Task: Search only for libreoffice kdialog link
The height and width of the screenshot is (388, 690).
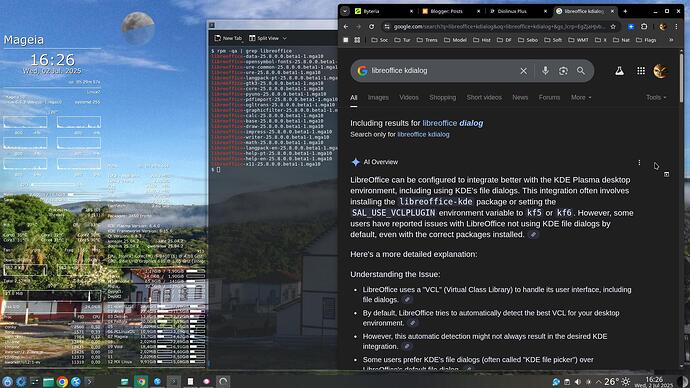Action: [423, 135]
